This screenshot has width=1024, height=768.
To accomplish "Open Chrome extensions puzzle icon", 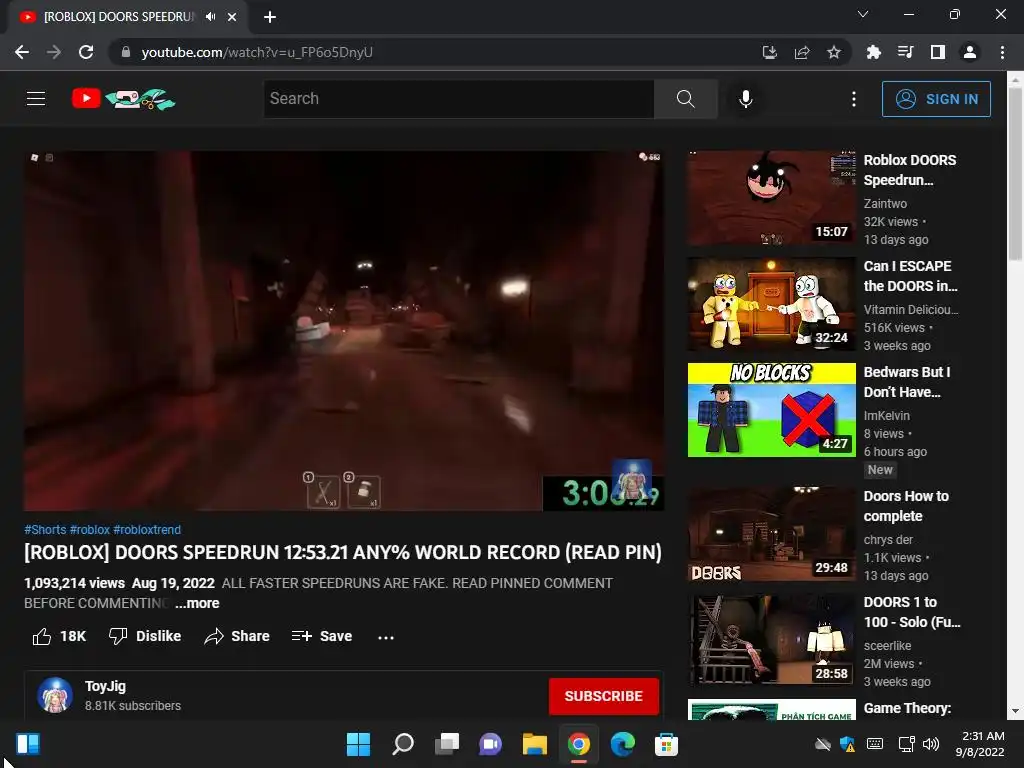I will (873, 52).
